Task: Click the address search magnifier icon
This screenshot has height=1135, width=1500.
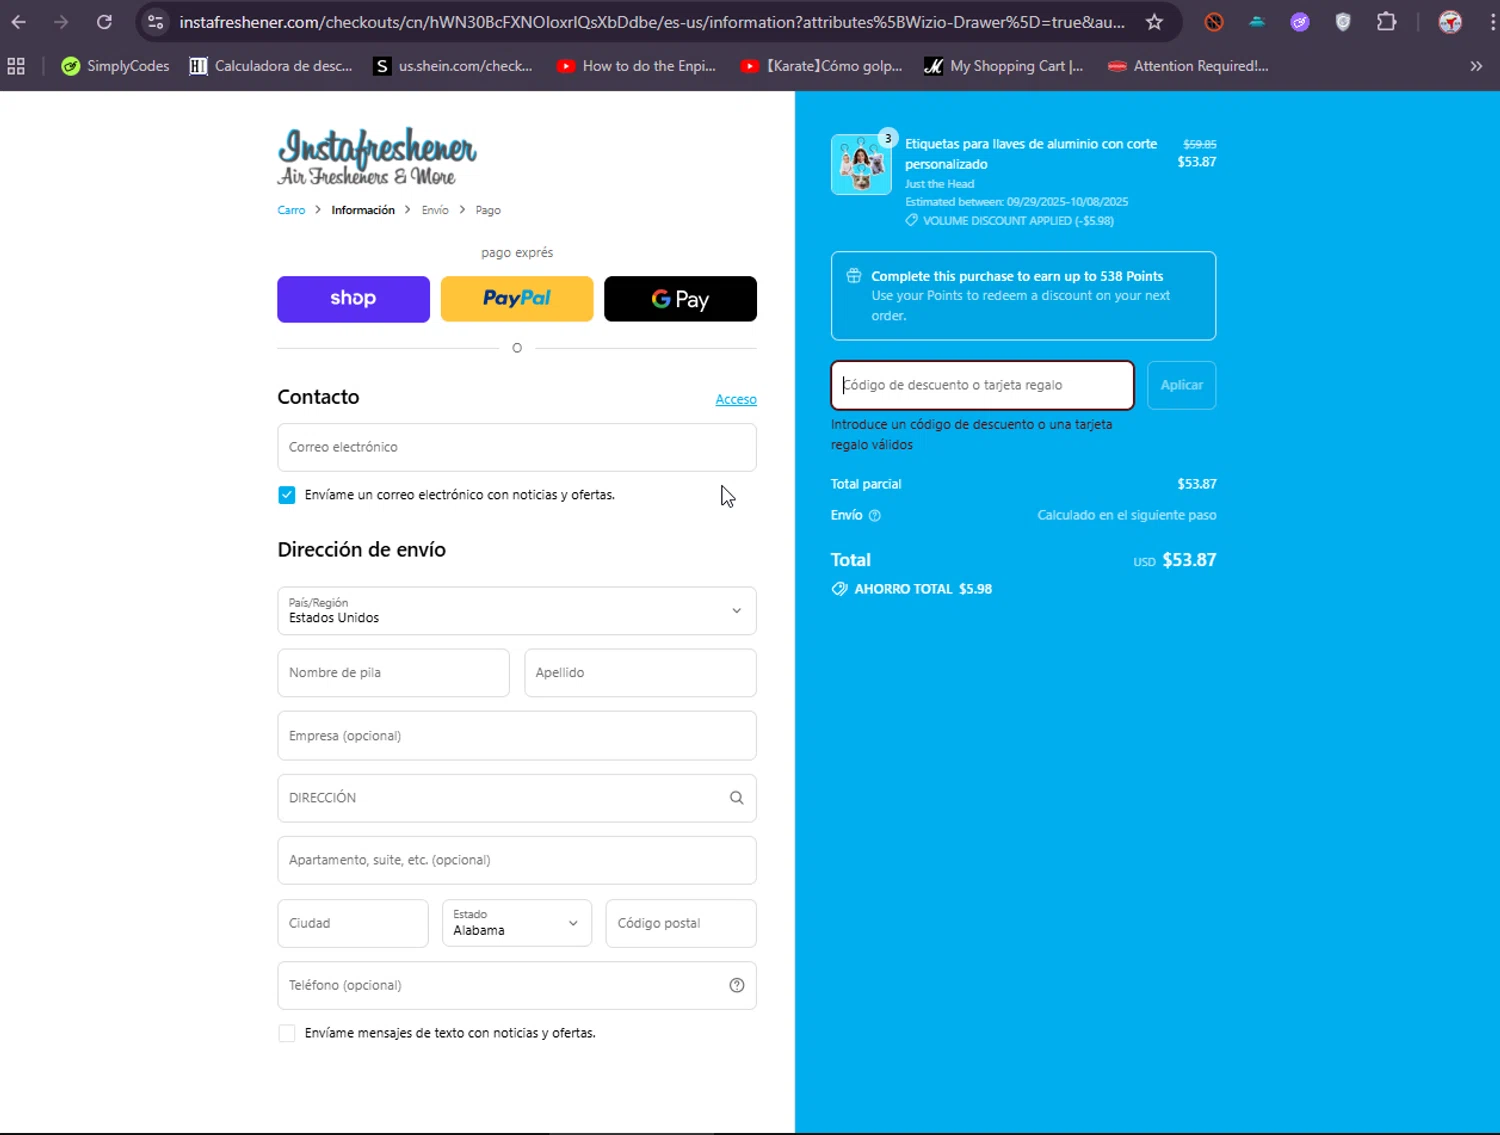Action: pos(736,798)
